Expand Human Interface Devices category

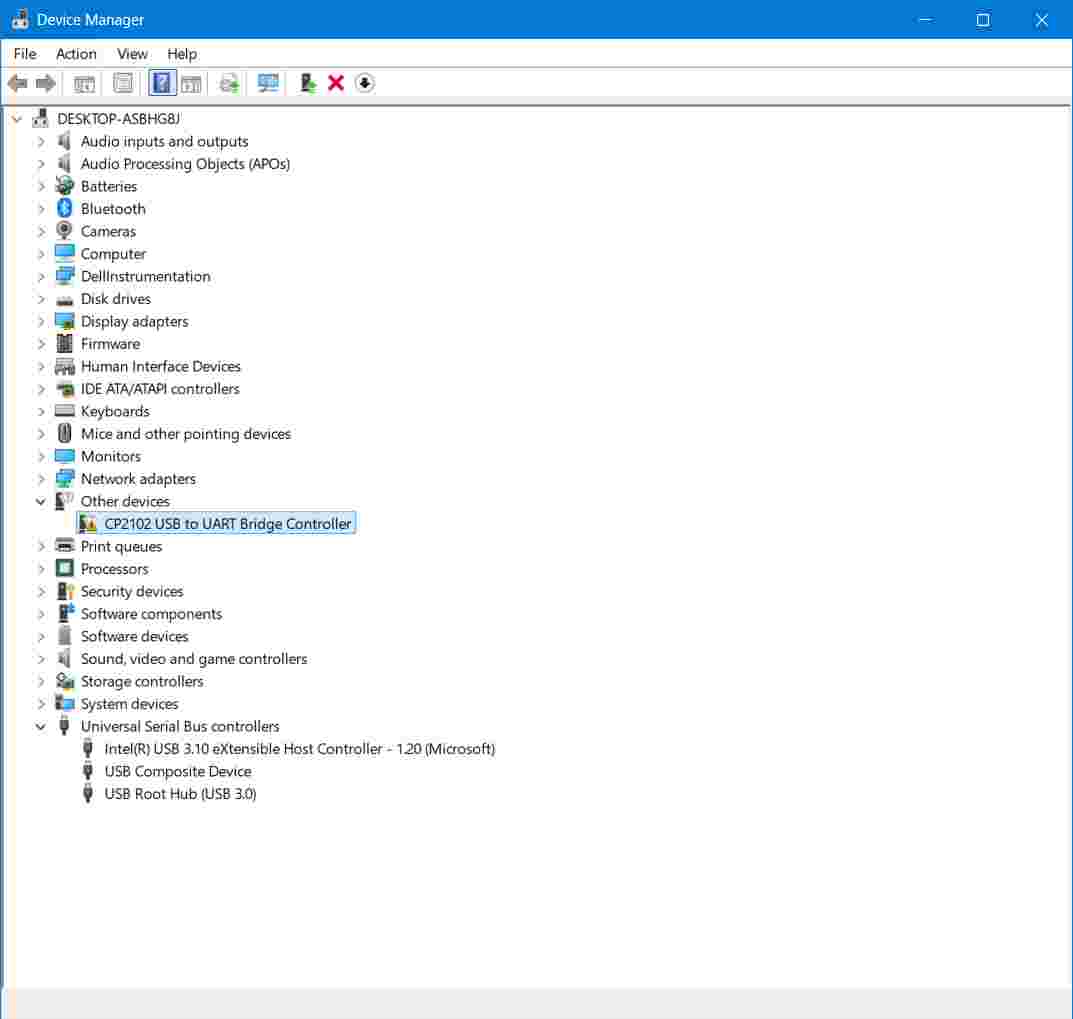40,366
